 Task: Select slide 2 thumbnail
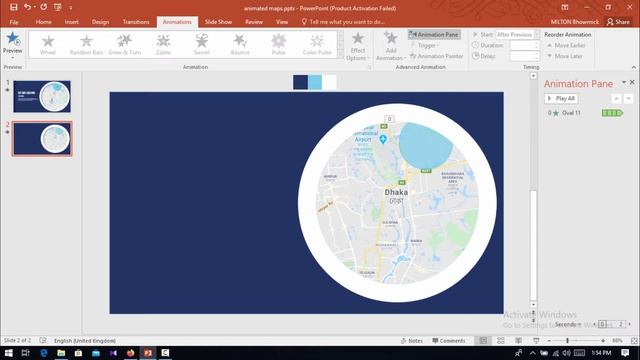tap(42, 138)
